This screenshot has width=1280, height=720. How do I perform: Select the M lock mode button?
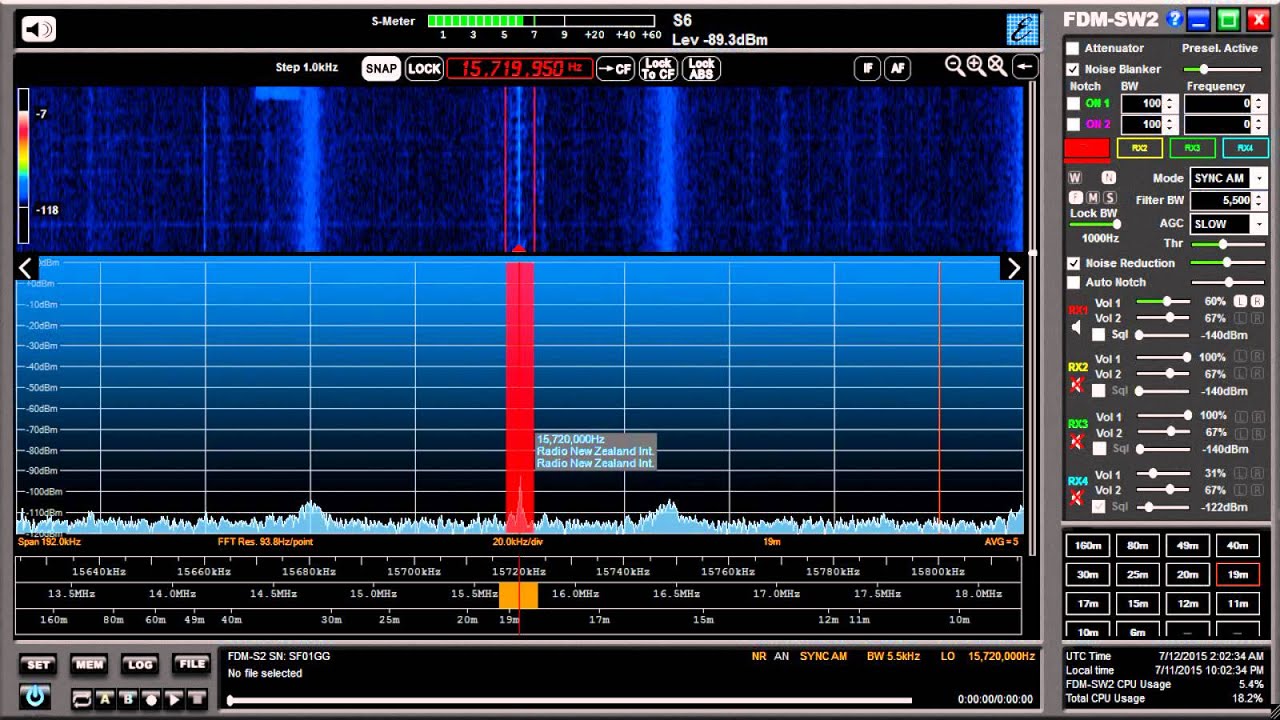[x=1093, y=197]
